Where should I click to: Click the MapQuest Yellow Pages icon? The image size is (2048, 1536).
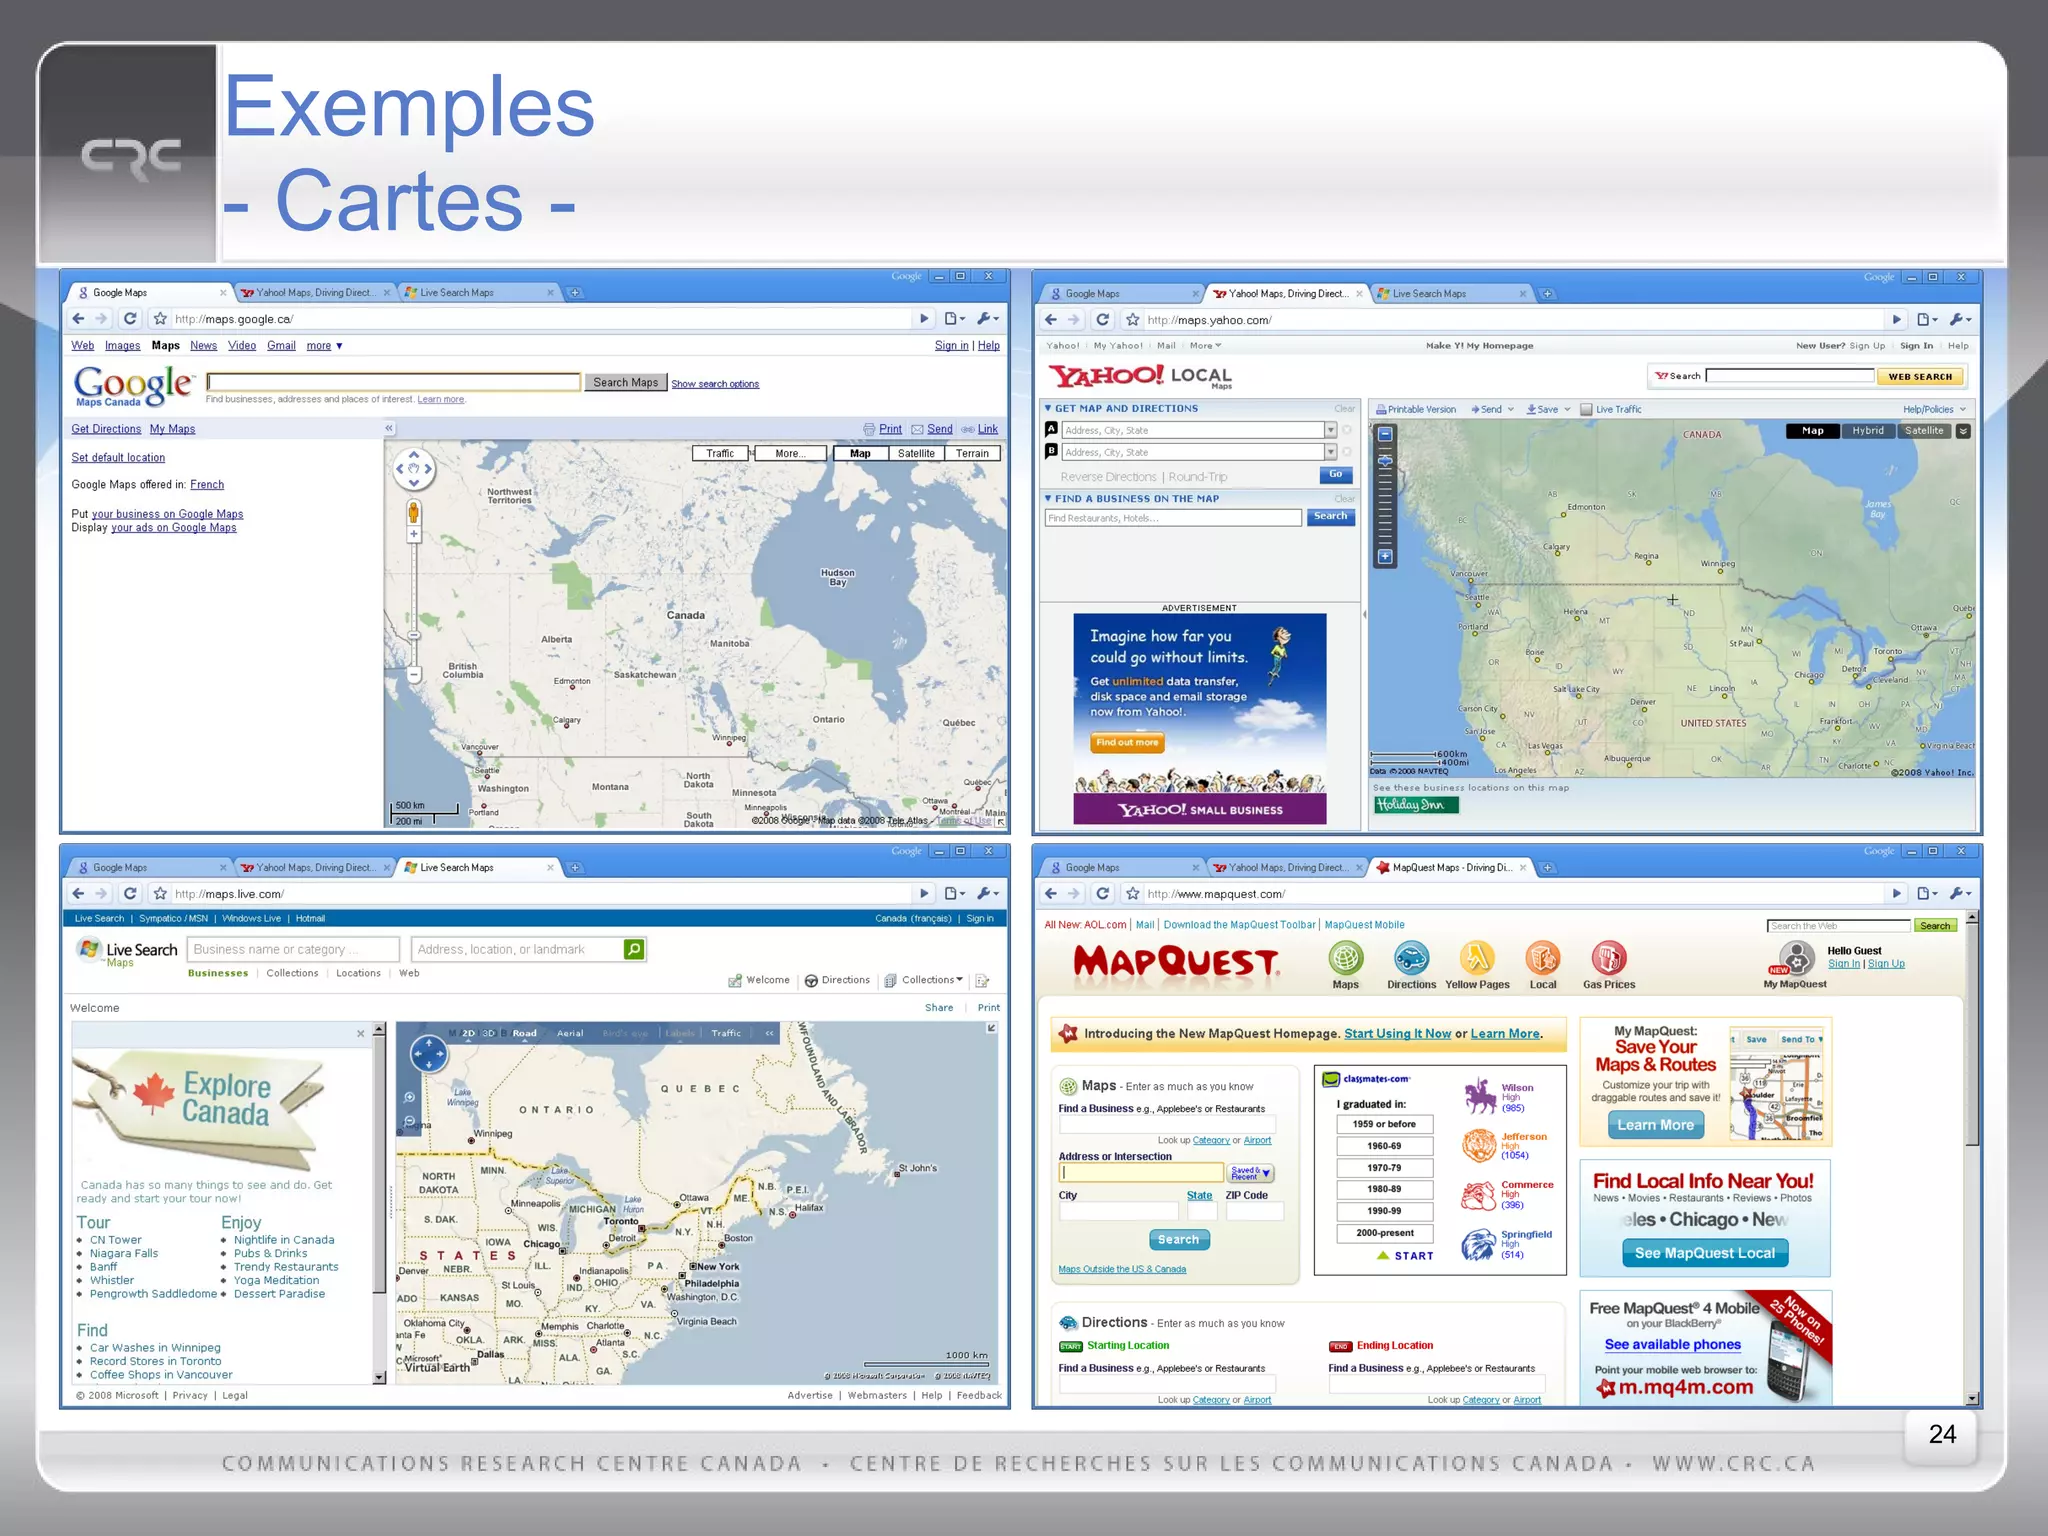pos(1477,959)
